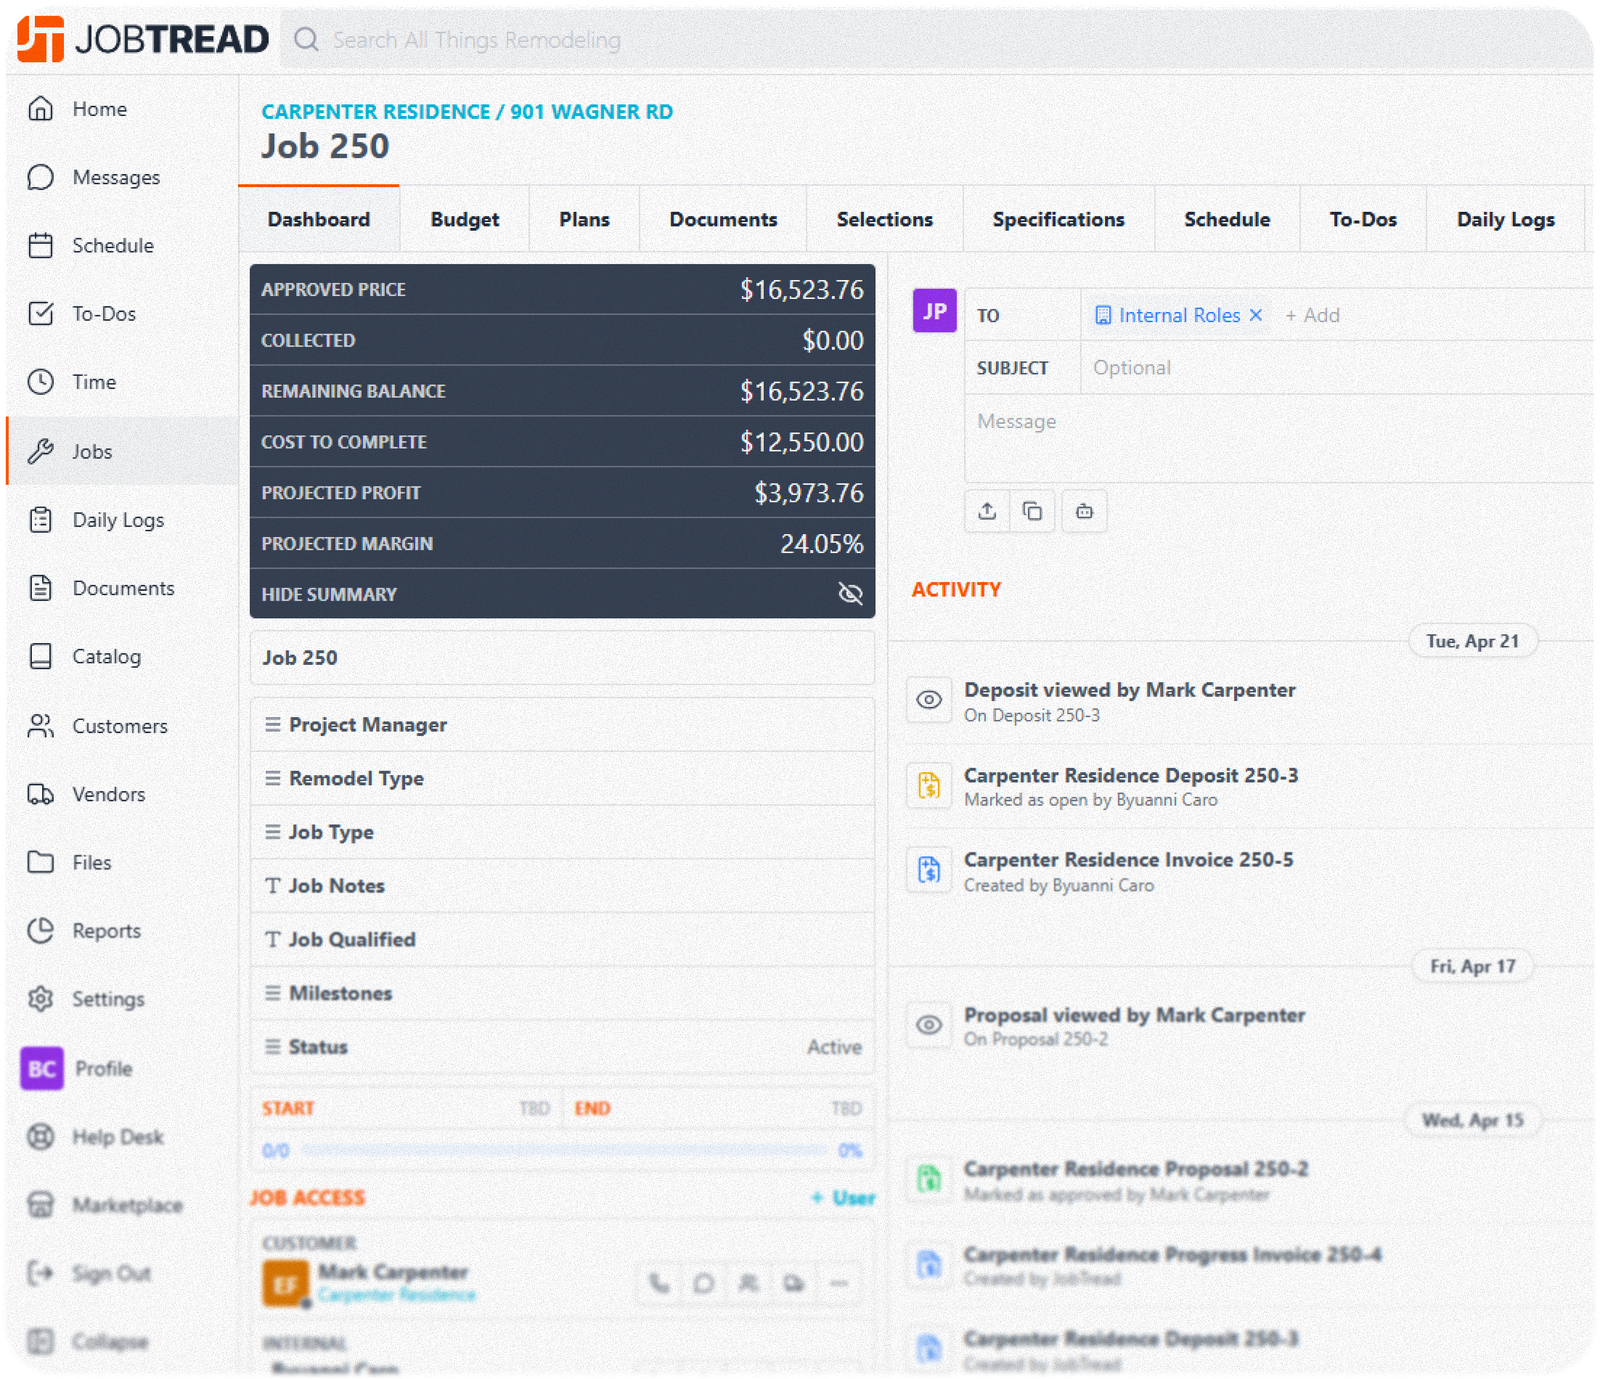Open the job Daily Logs tab
The image size is (1600, 1379).
click(x=1506, y=219)
